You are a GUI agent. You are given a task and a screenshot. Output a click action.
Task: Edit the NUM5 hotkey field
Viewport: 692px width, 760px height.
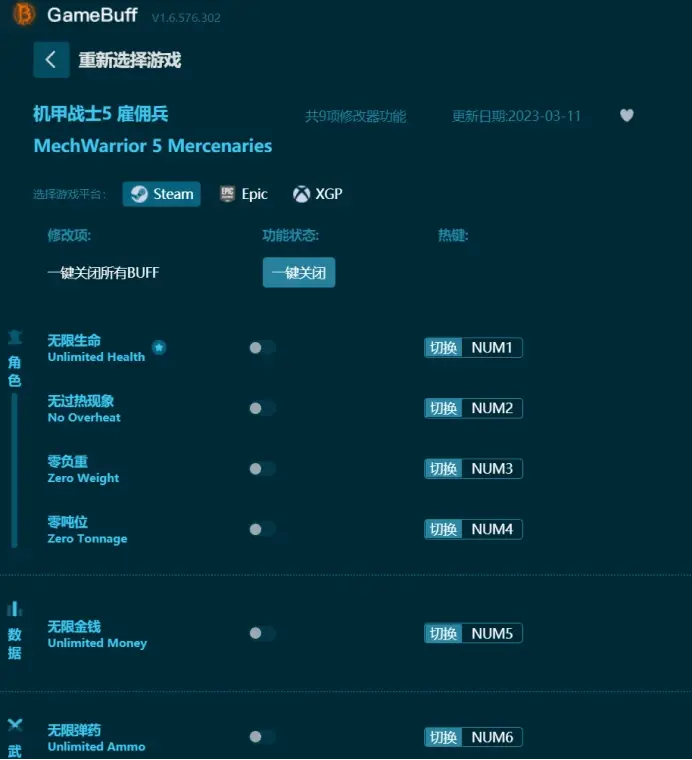492,633
